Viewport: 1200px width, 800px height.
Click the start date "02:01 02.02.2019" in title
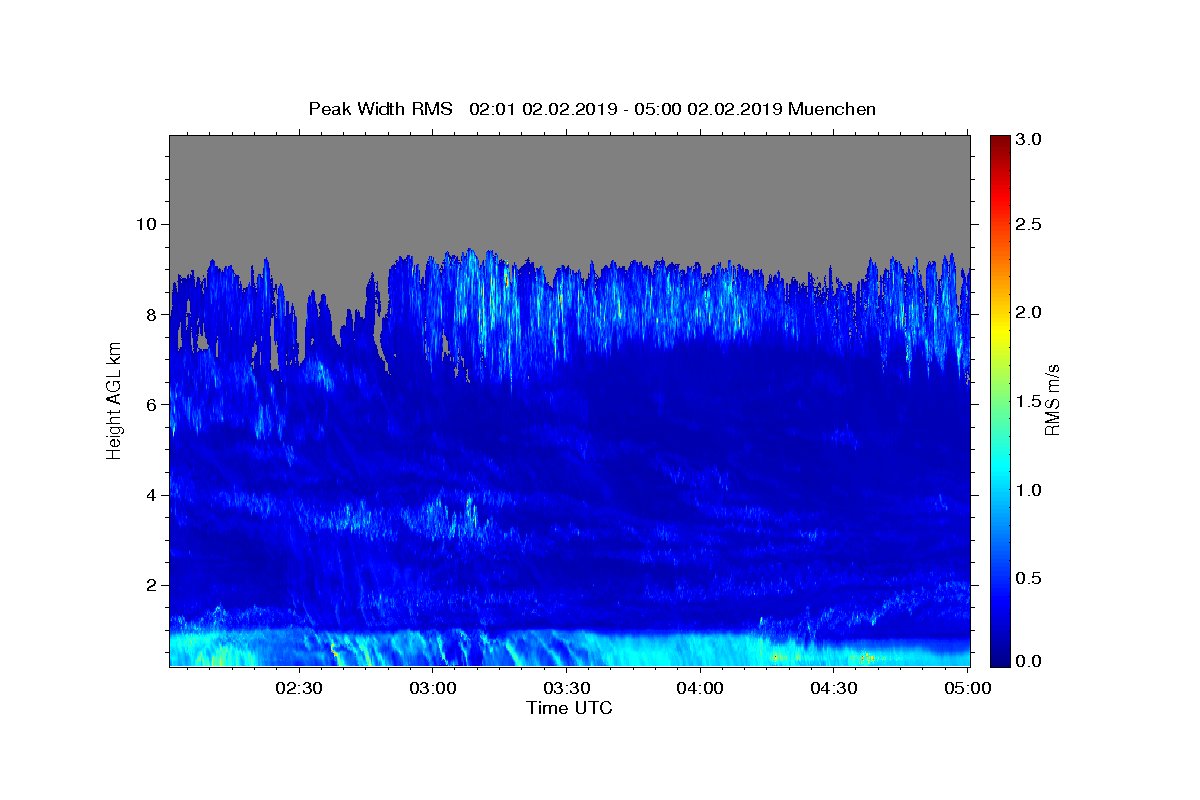pos(541,109)
